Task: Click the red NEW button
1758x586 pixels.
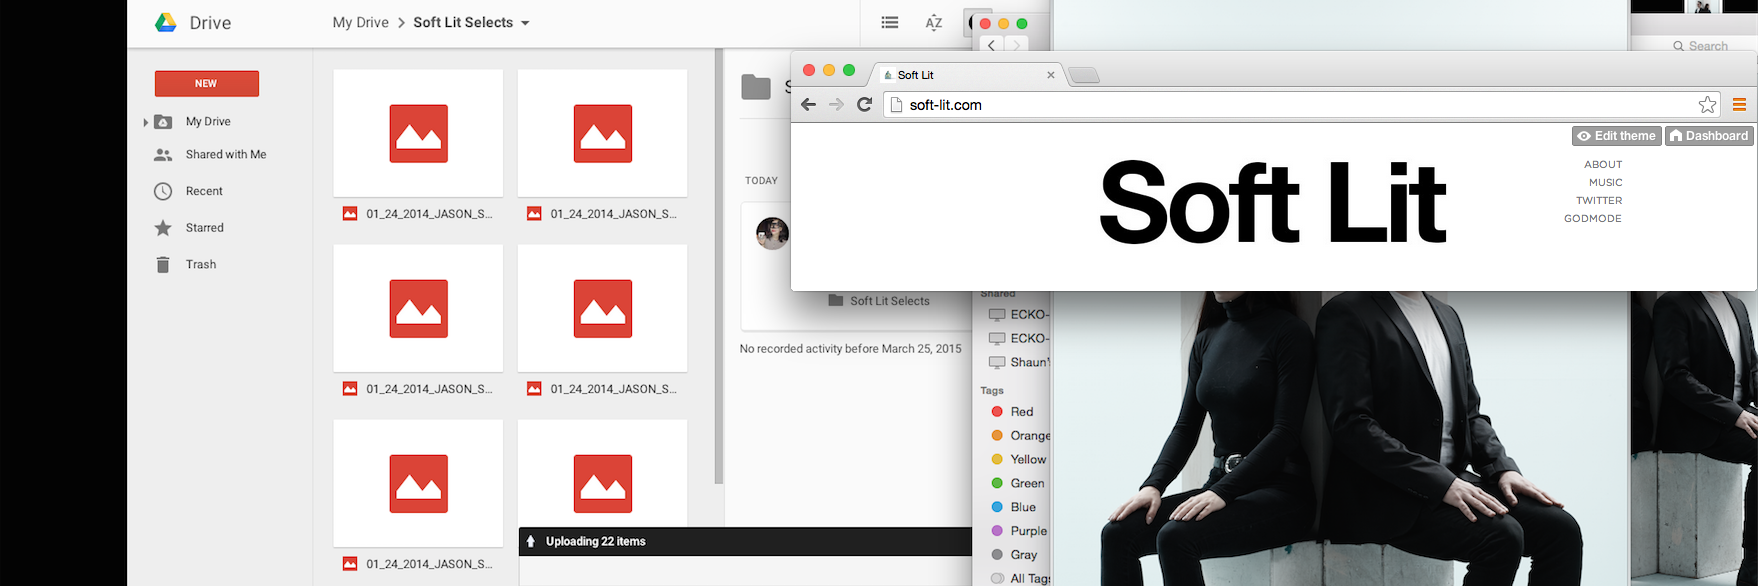Action: (x=207, y=84)
